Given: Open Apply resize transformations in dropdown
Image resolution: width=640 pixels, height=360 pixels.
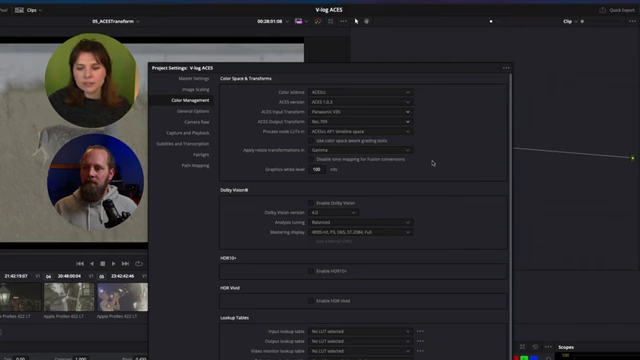Looking at the screenshot, I should 360,150.
